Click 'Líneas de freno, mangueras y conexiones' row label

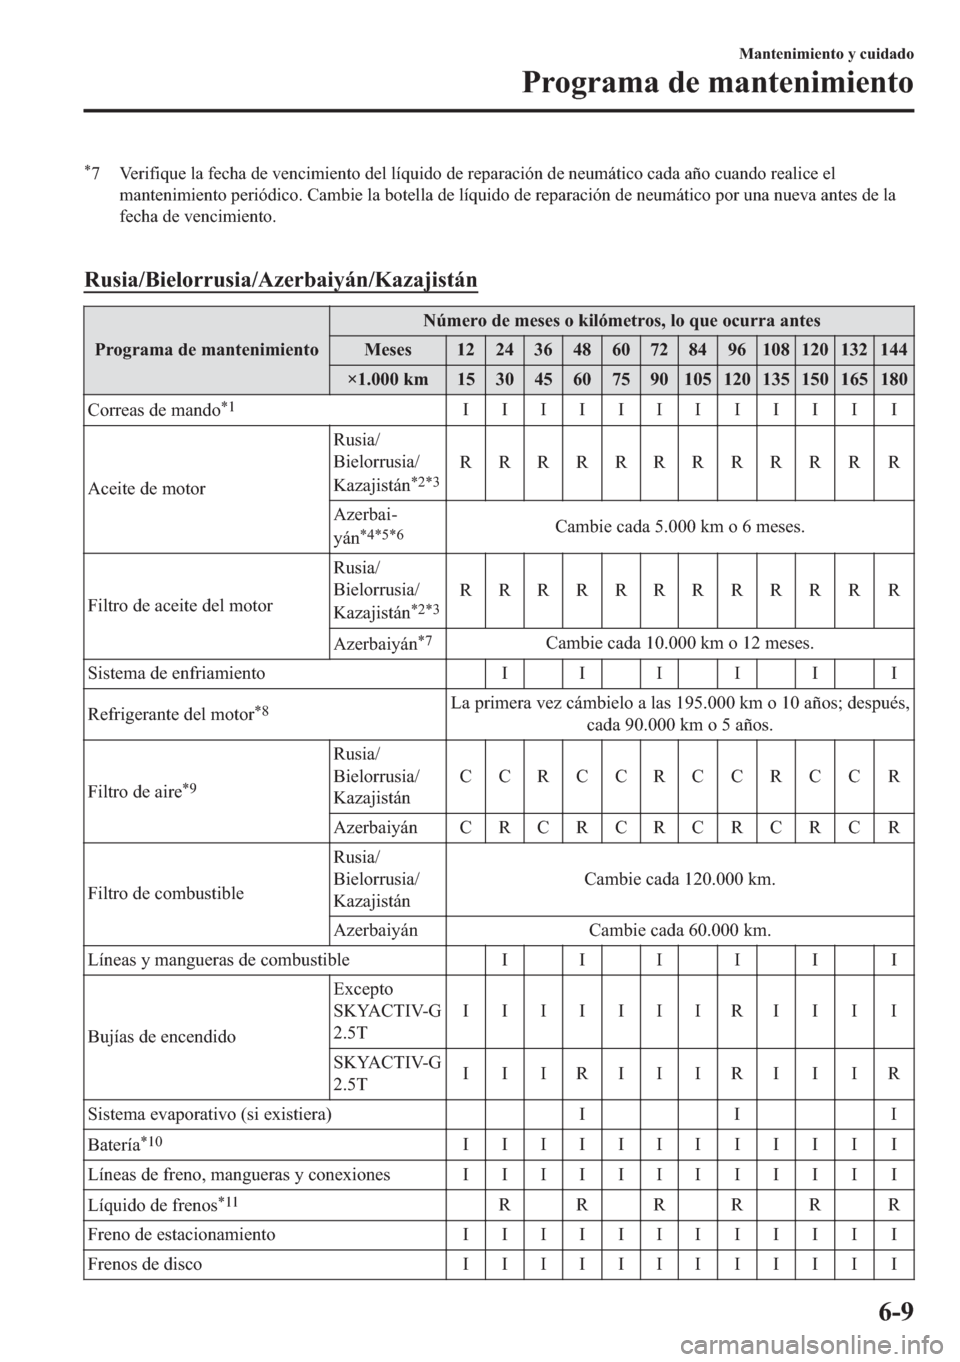[240, 1174]
